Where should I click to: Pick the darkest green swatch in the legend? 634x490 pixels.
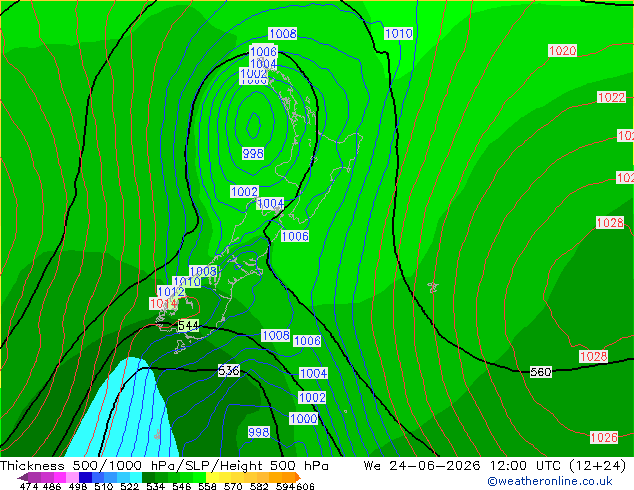point(148,477)
